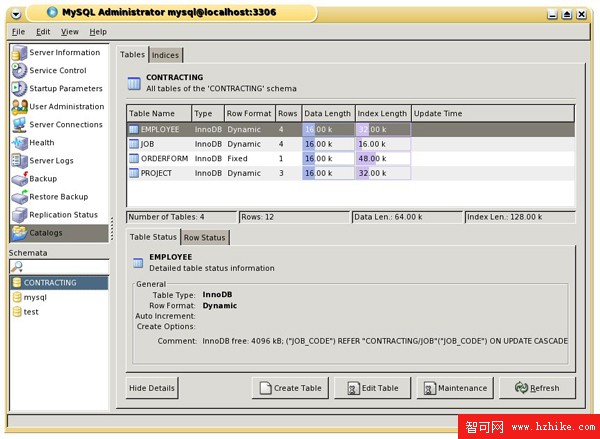Click the Rows: 12 status field
The height and width of the screenshot is (439, 600).
click(x=294, y=217)
